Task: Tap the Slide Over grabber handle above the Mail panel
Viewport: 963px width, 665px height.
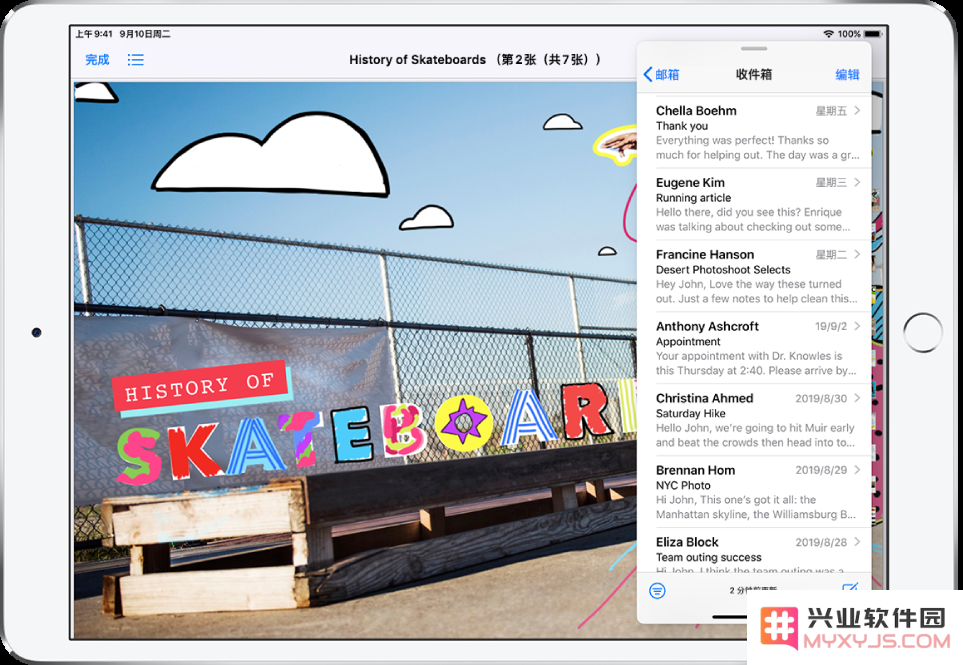Action: click(x=754, y=49)
